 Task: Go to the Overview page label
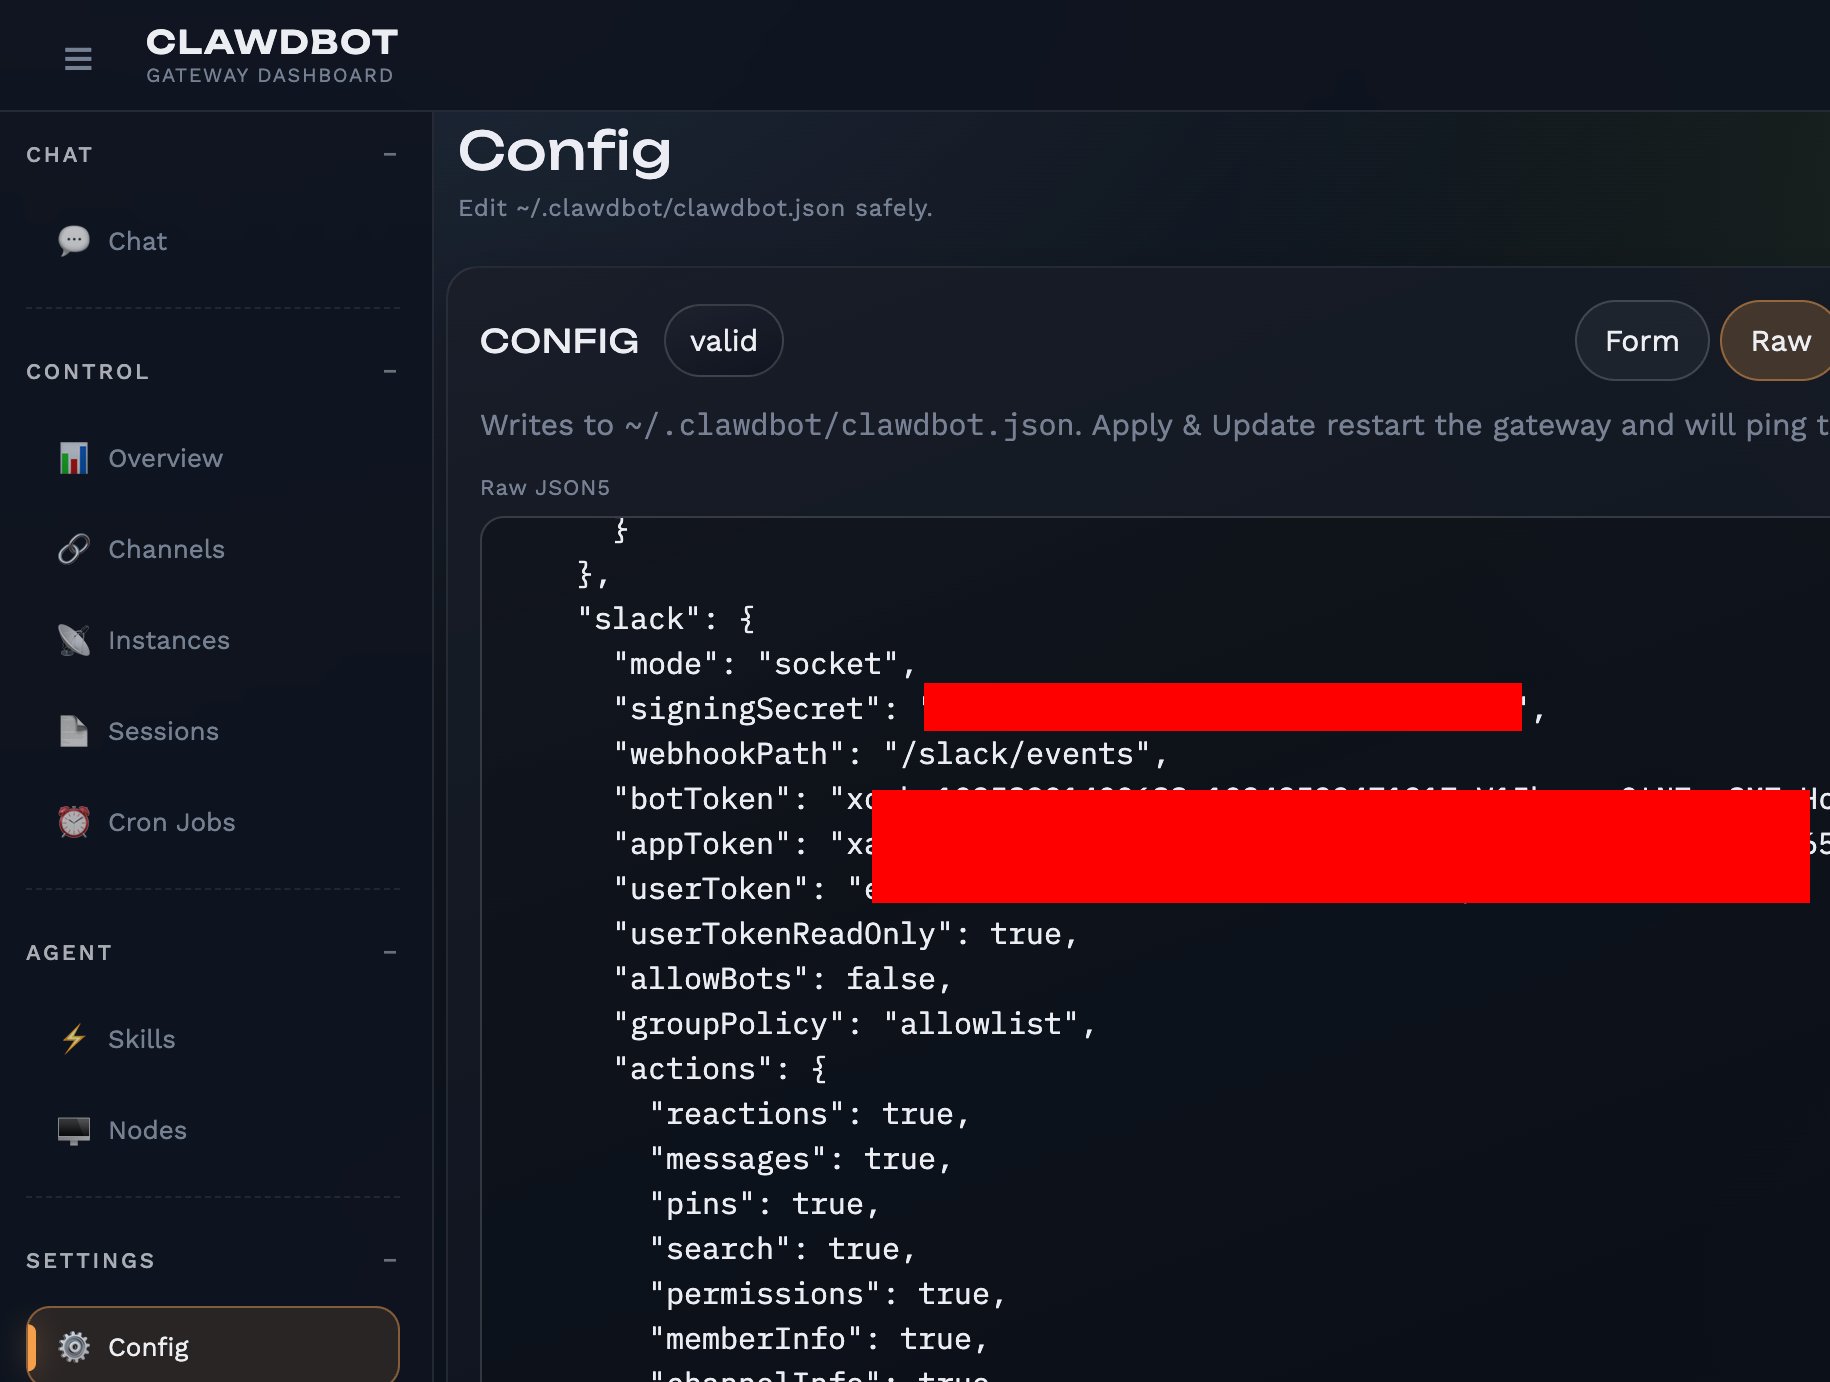click(166, 458)
